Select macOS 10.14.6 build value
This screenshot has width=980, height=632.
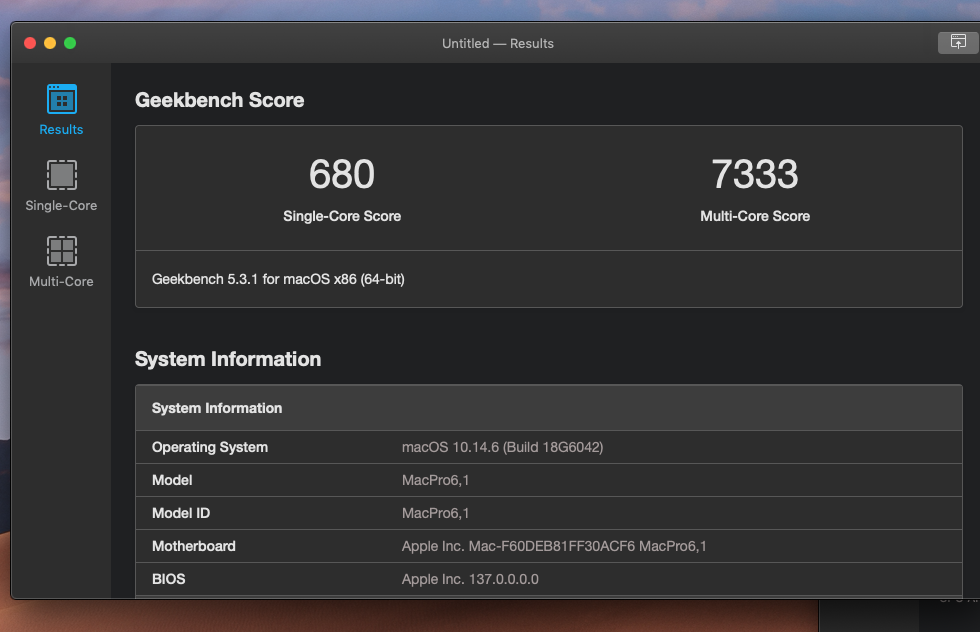(502, 448)
